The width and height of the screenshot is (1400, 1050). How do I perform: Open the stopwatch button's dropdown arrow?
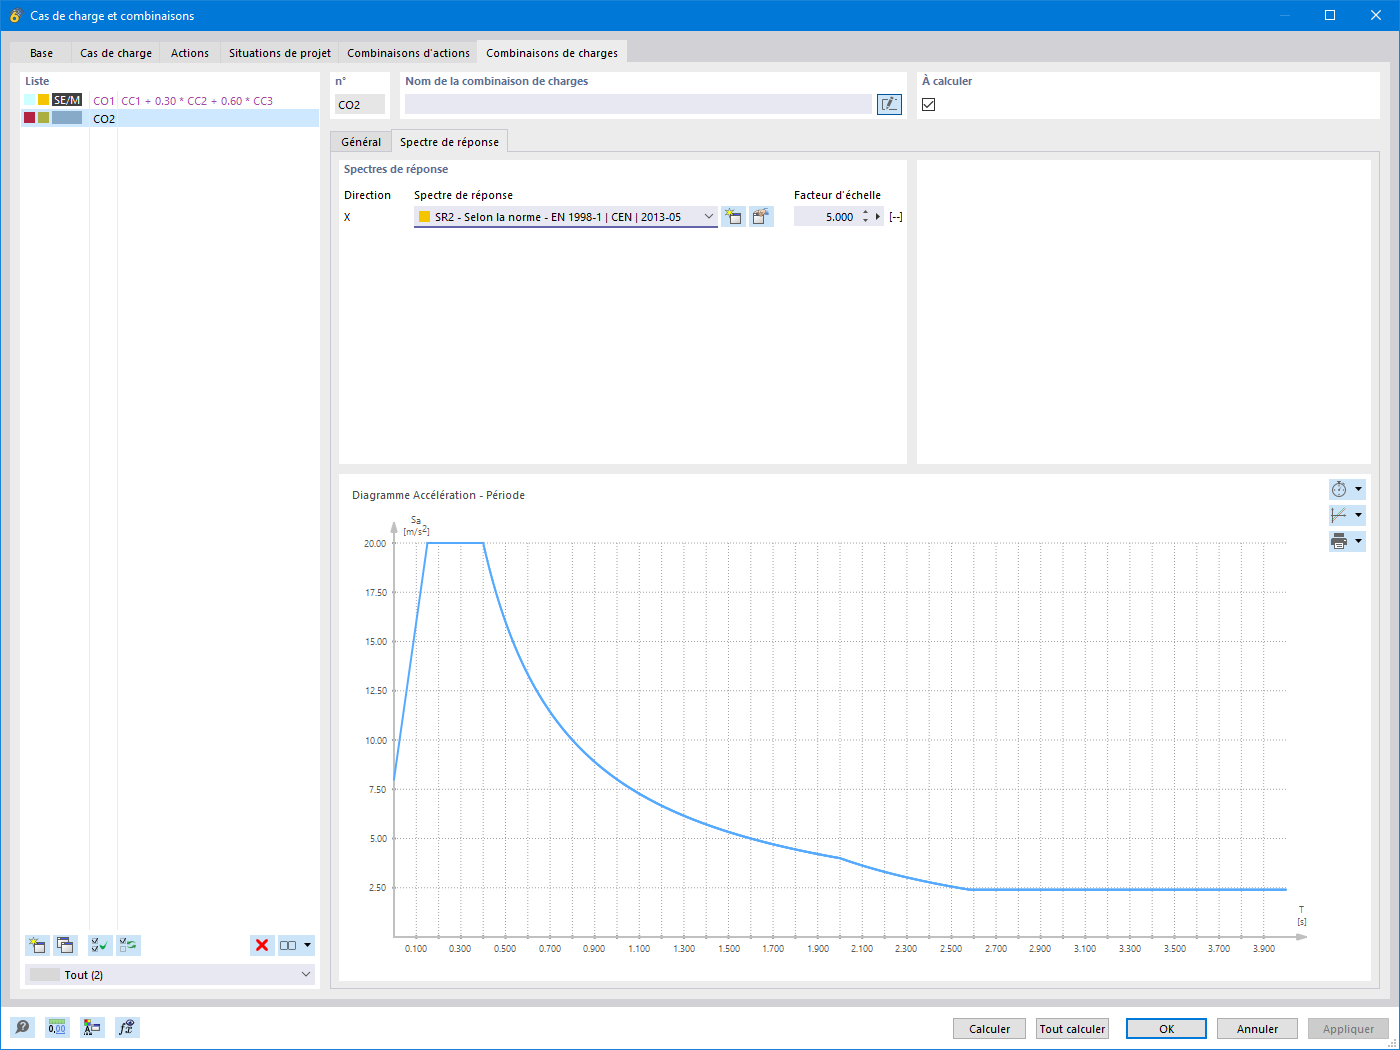point(1358,489)
